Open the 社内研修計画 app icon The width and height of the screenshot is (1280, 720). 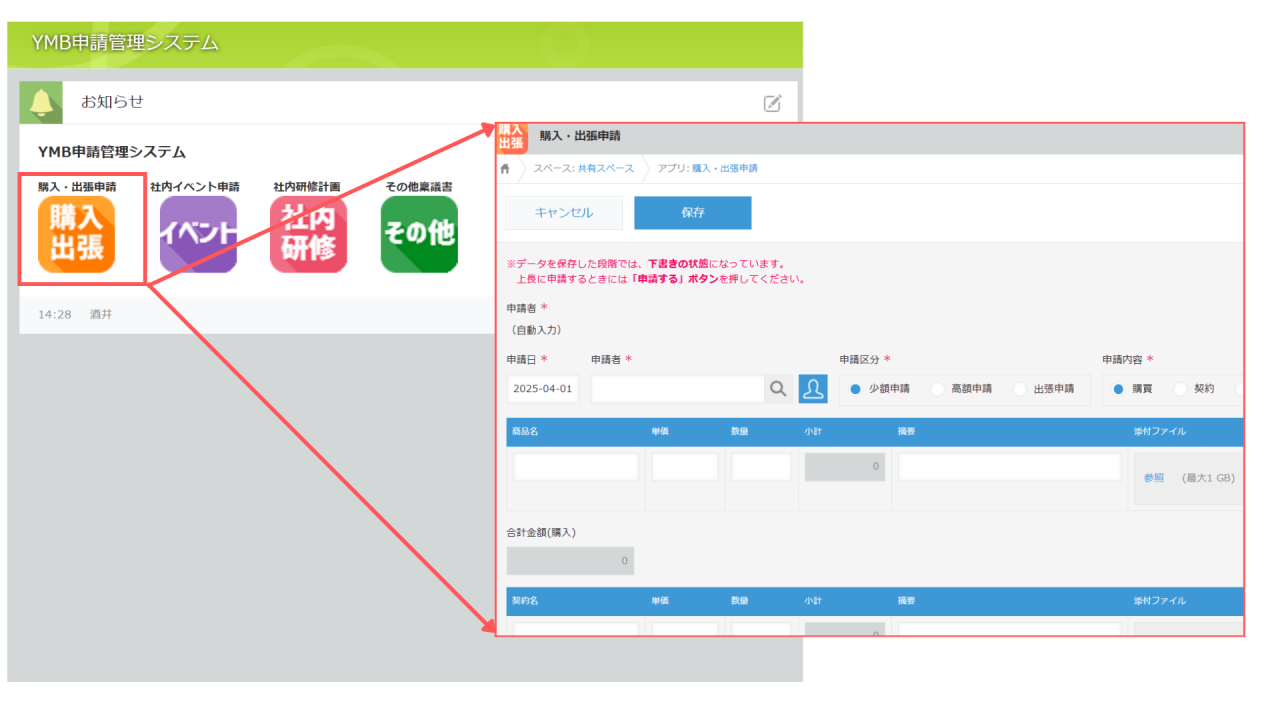pos(307,233)
